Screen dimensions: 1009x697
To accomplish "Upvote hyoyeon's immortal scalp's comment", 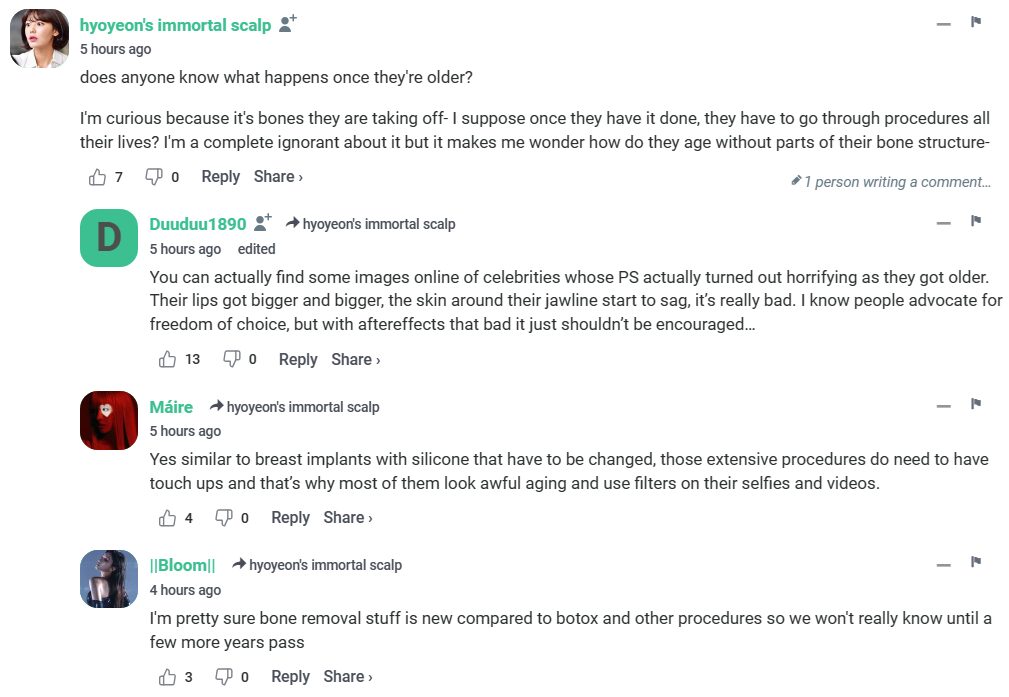I will tap(98, 177).
